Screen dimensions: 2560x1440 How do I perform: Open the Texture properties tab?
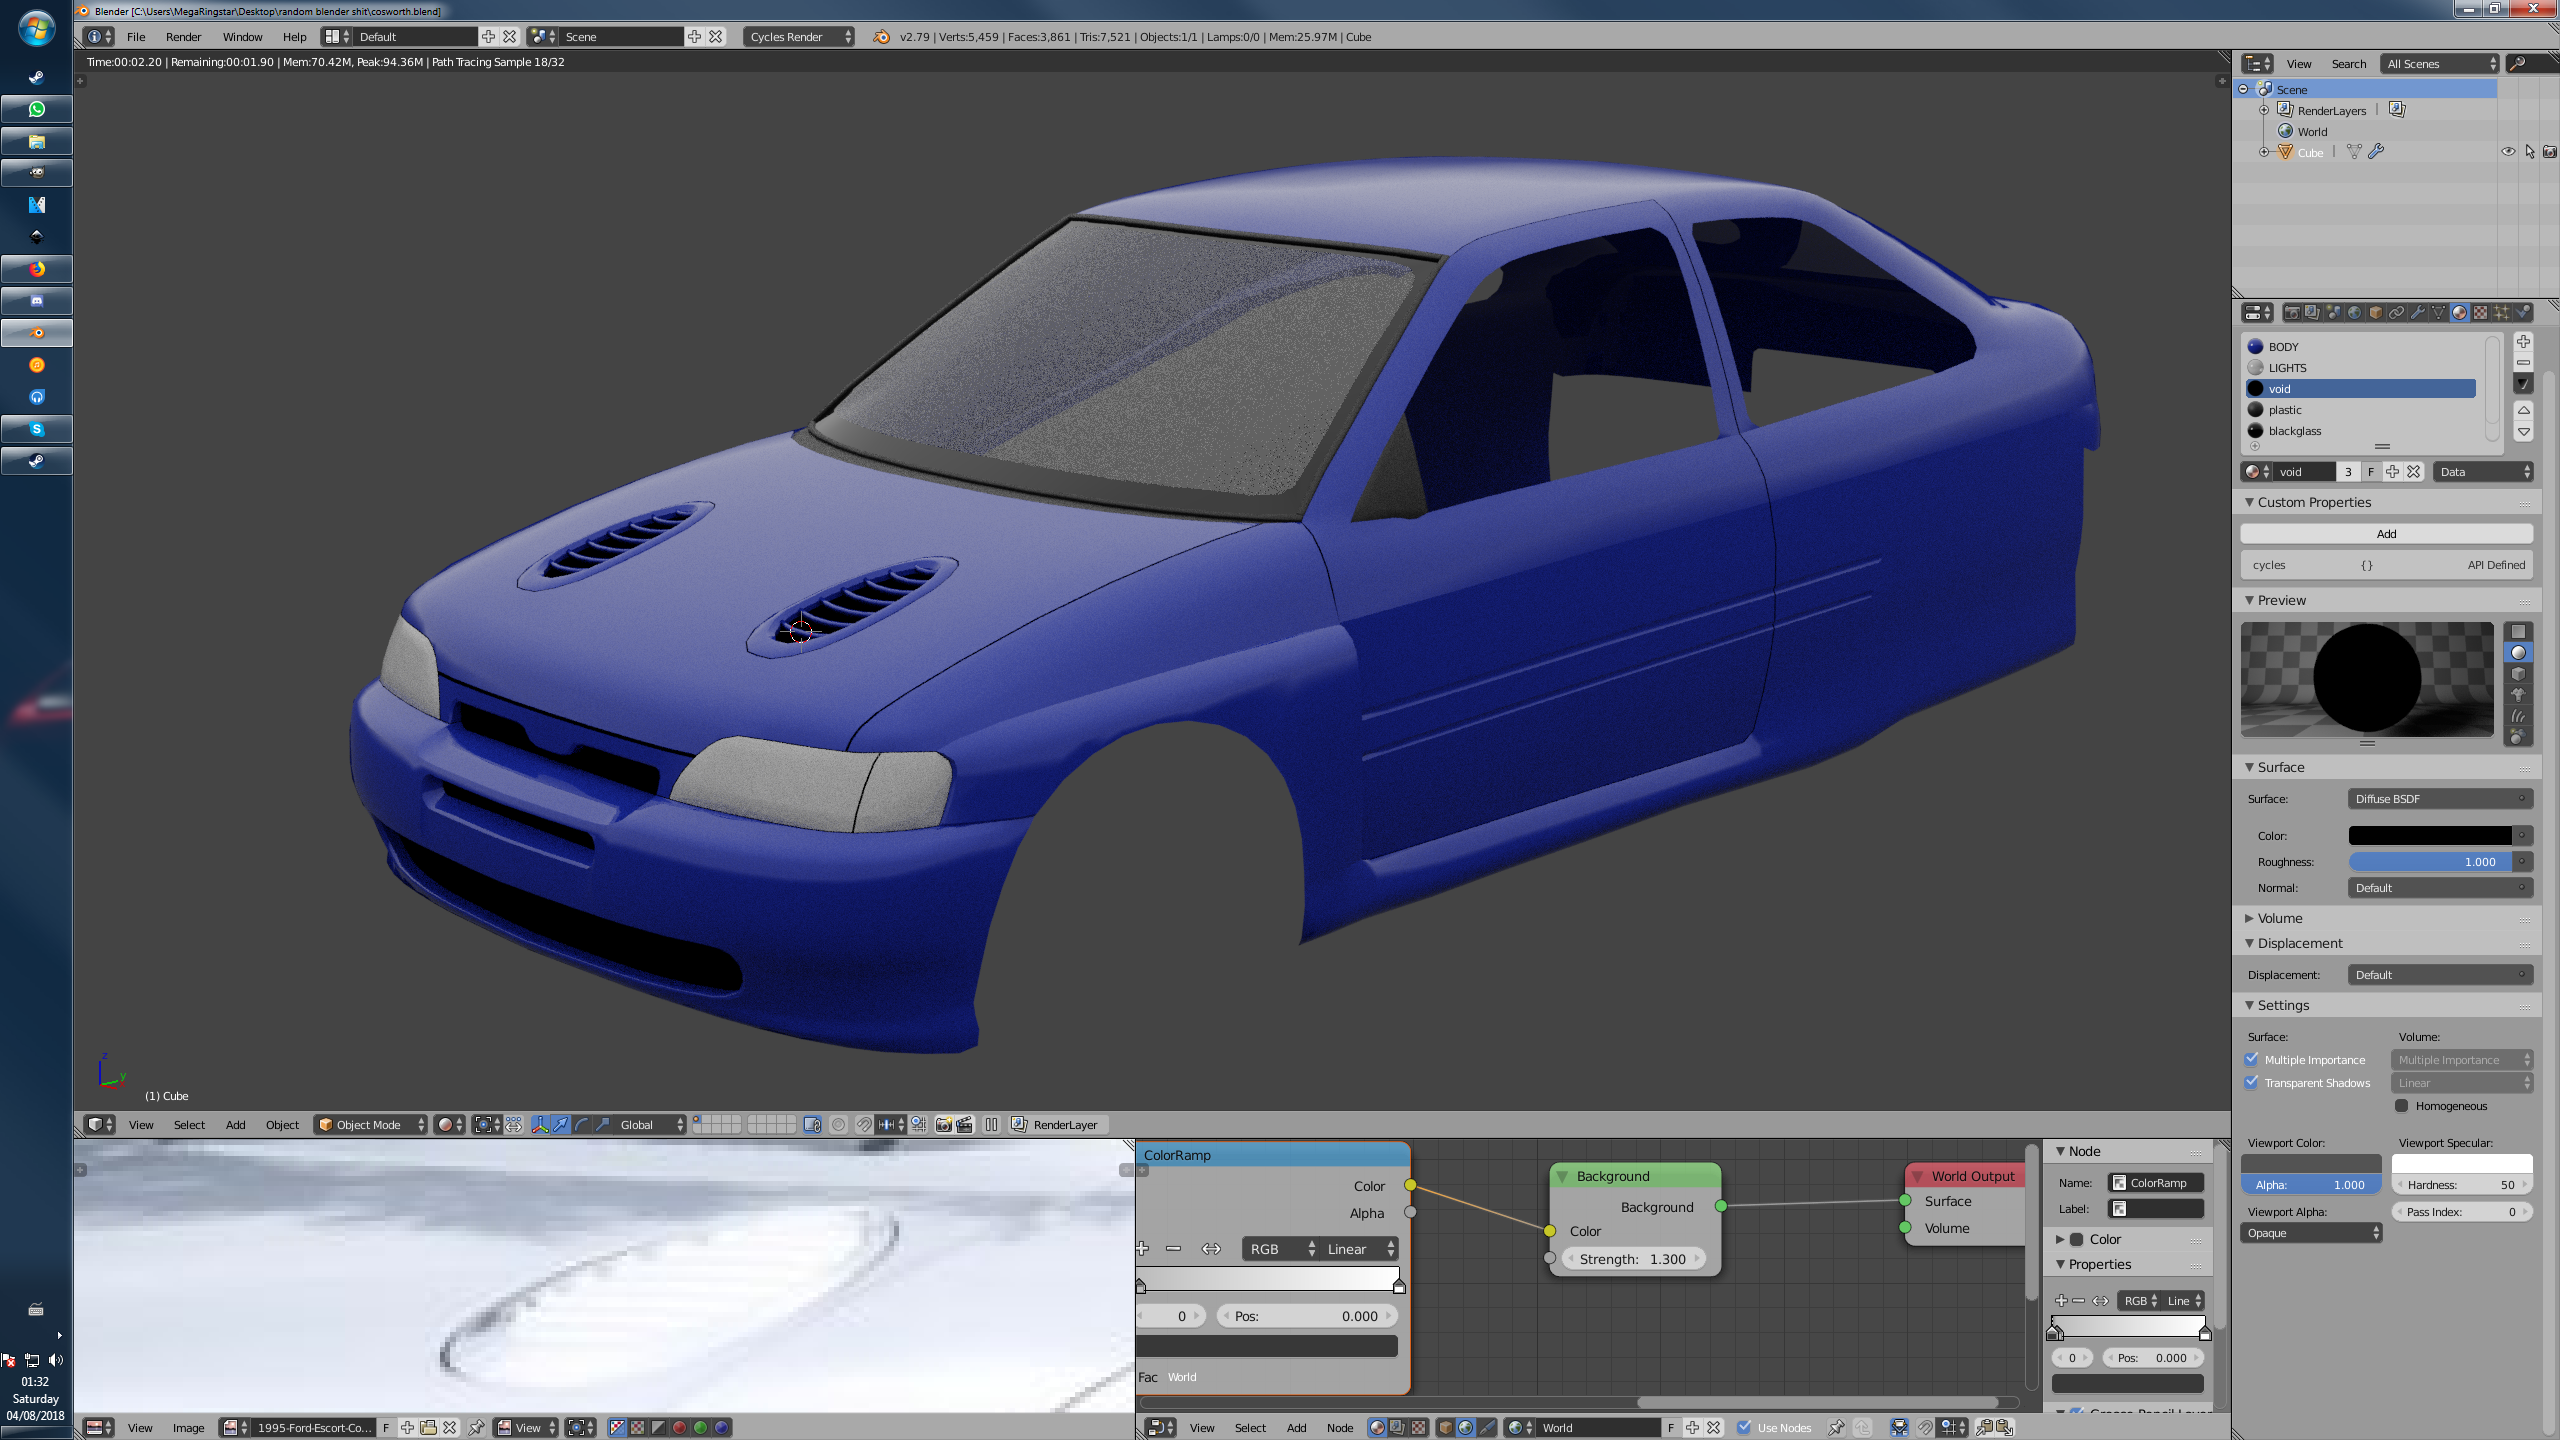pyautogui.click(x=2480, y=313)
